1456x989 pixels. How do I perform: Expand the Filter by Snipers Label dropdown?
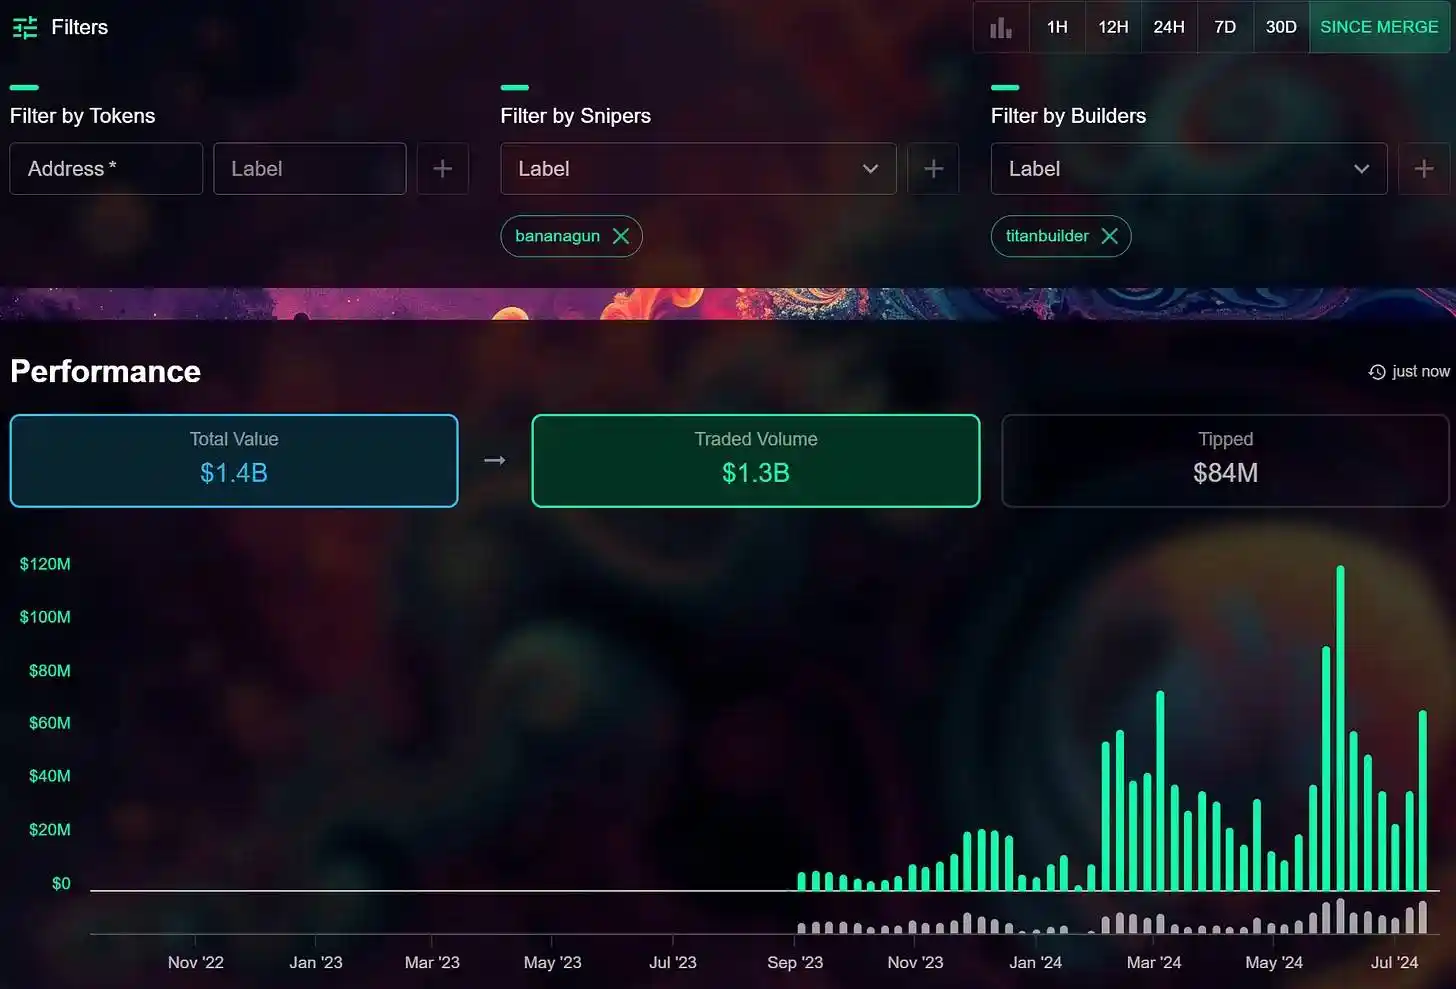pyautogui.click(x=698, y=169)
